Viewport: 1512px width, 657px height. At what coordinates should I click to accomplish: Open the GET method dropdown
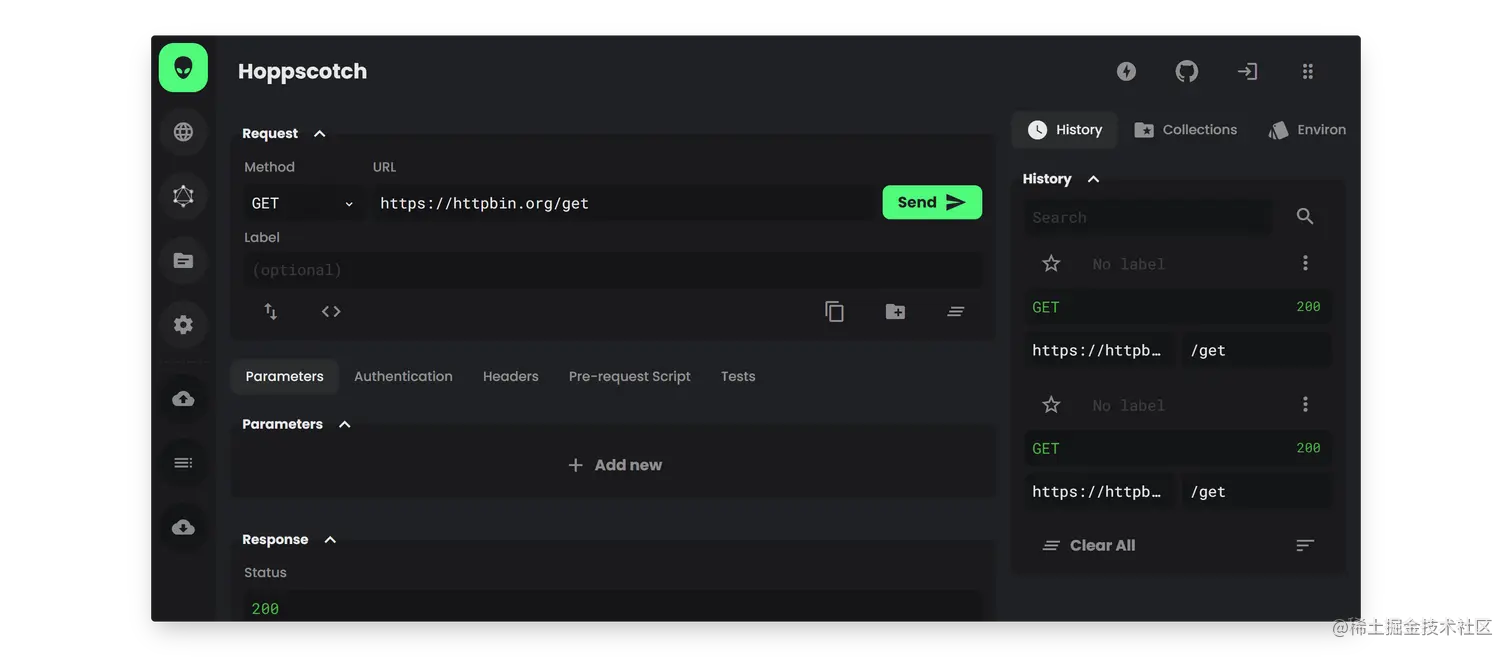click(x=303, y=203)
